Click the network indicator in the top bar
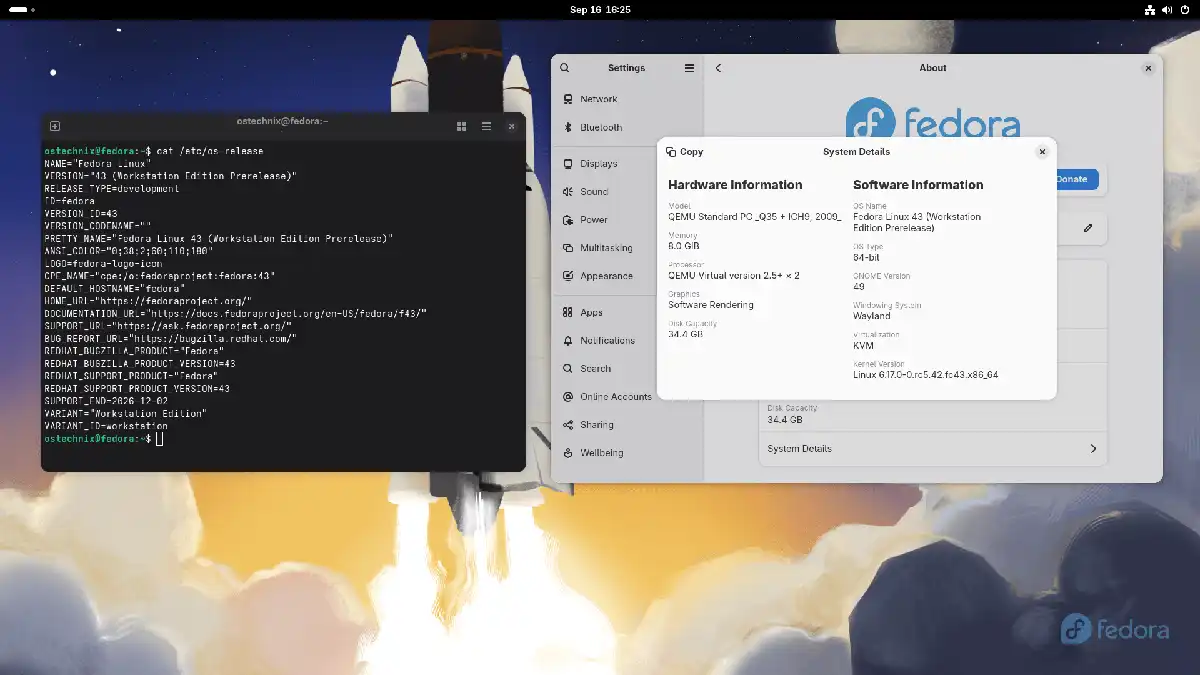Image resolution: width=1200 pixels, height=675 pixels. click(1152, 10)
